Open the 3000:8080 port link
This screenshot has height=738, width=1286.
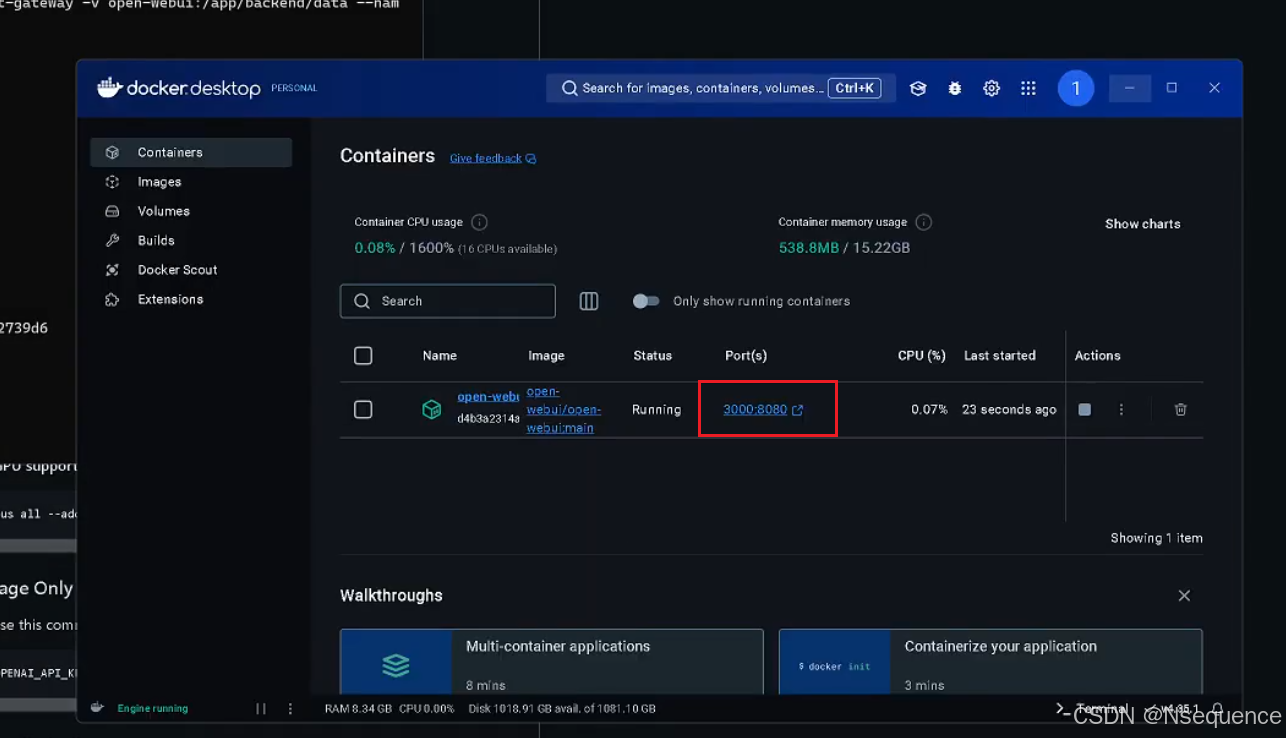[x=763, y=410]
